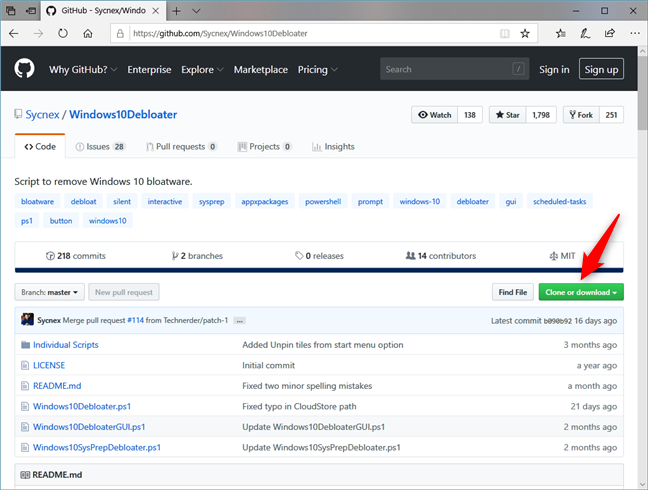648x490 pixels.
Task: Open the Projects tab
Action: (x=264, y=147)
